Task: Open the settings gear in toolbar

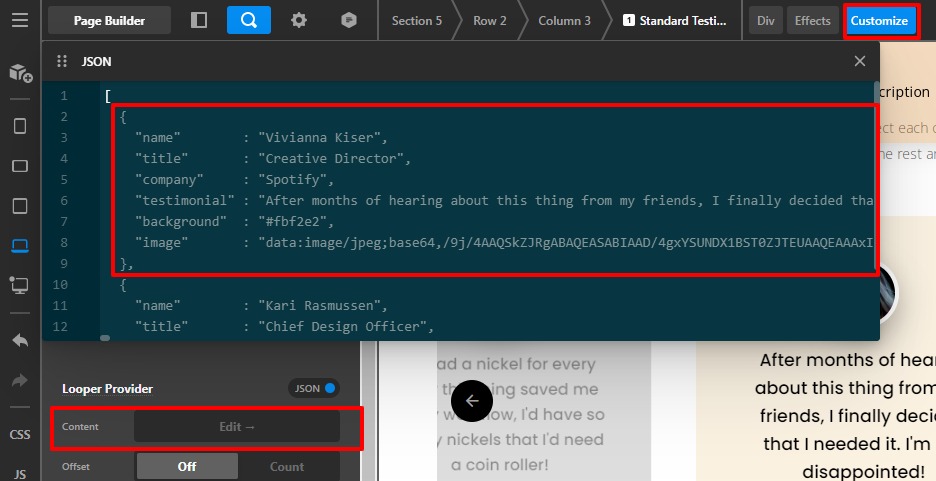Action: pyautogui.click(x=299, y=20)
